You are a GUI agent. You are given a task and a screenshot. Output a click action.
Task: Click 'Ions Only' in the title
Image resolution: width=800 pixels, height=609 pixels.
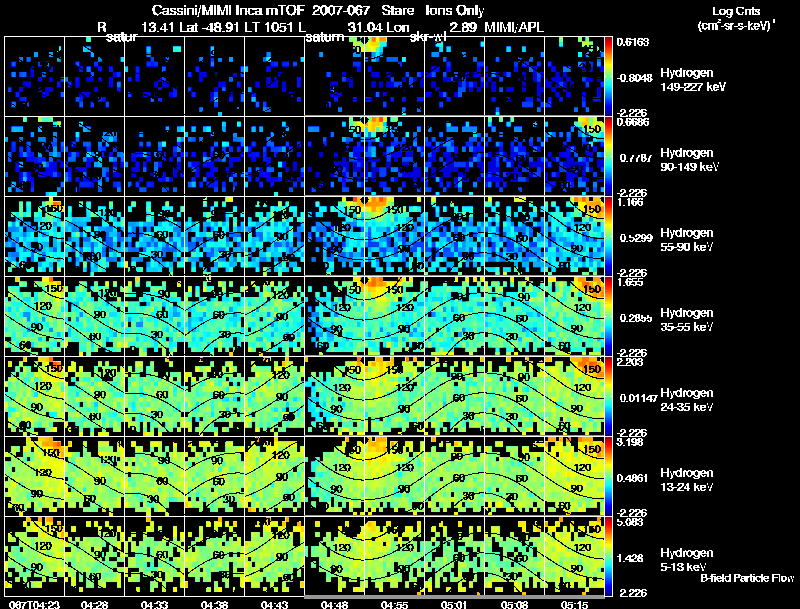(455, 10)
